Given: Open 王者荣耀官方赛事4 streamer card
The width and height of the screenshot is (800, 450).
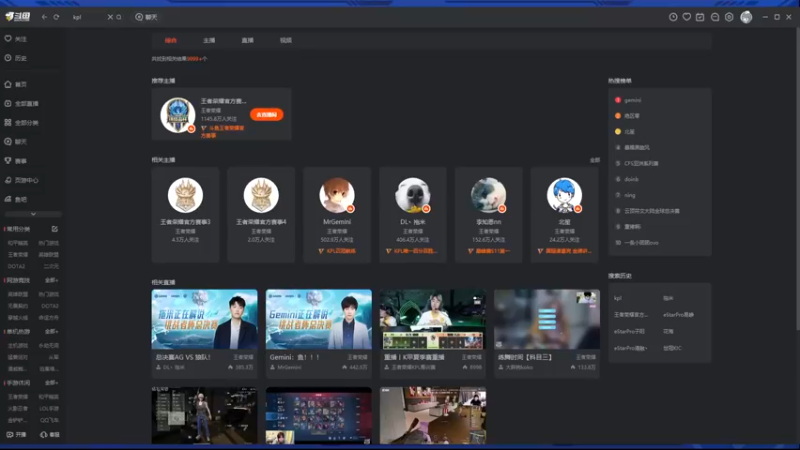Looking at the screenshot, I should tap(261, 215).
